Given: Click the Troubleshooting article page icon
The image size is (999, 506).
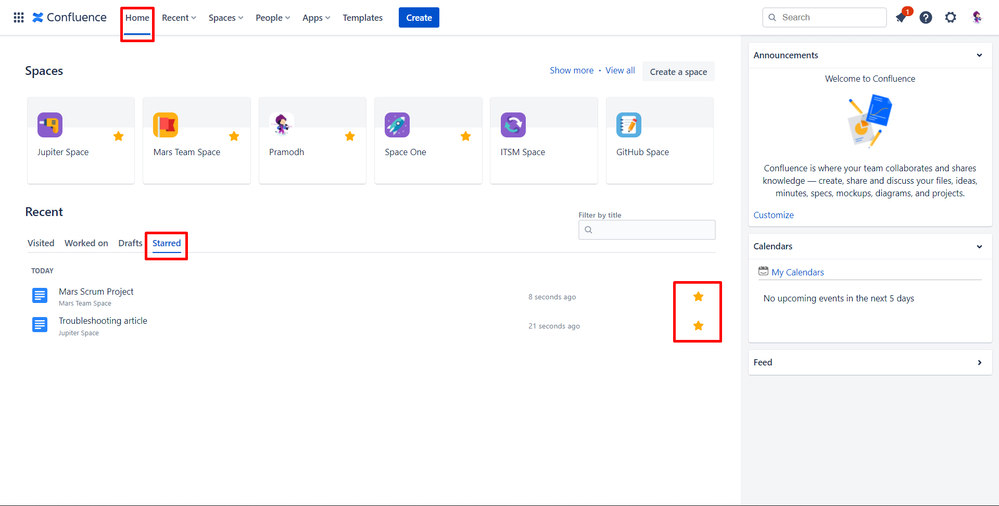Looking at the screenshot, I should (x=40, y=325).
